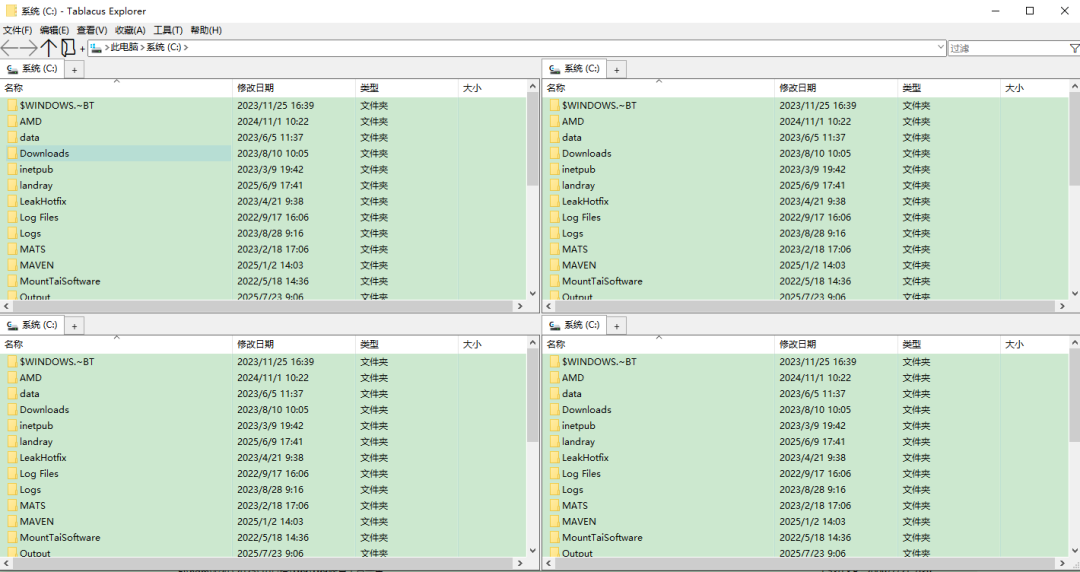Click into the 过滤 filter input field
1080x572 pixels.
click(1008, 48)
